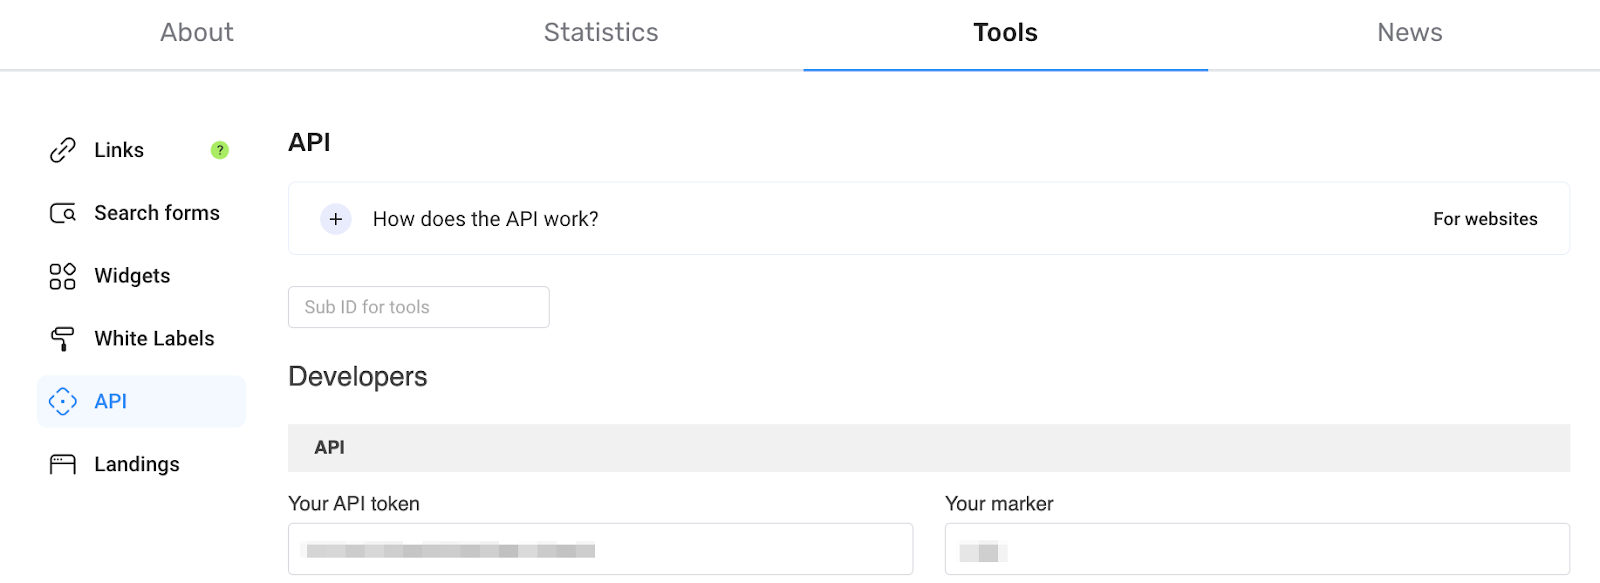Screen dimensions: 1600x583
Task: Go to the News tab
Action: [x=1409, y=33]
